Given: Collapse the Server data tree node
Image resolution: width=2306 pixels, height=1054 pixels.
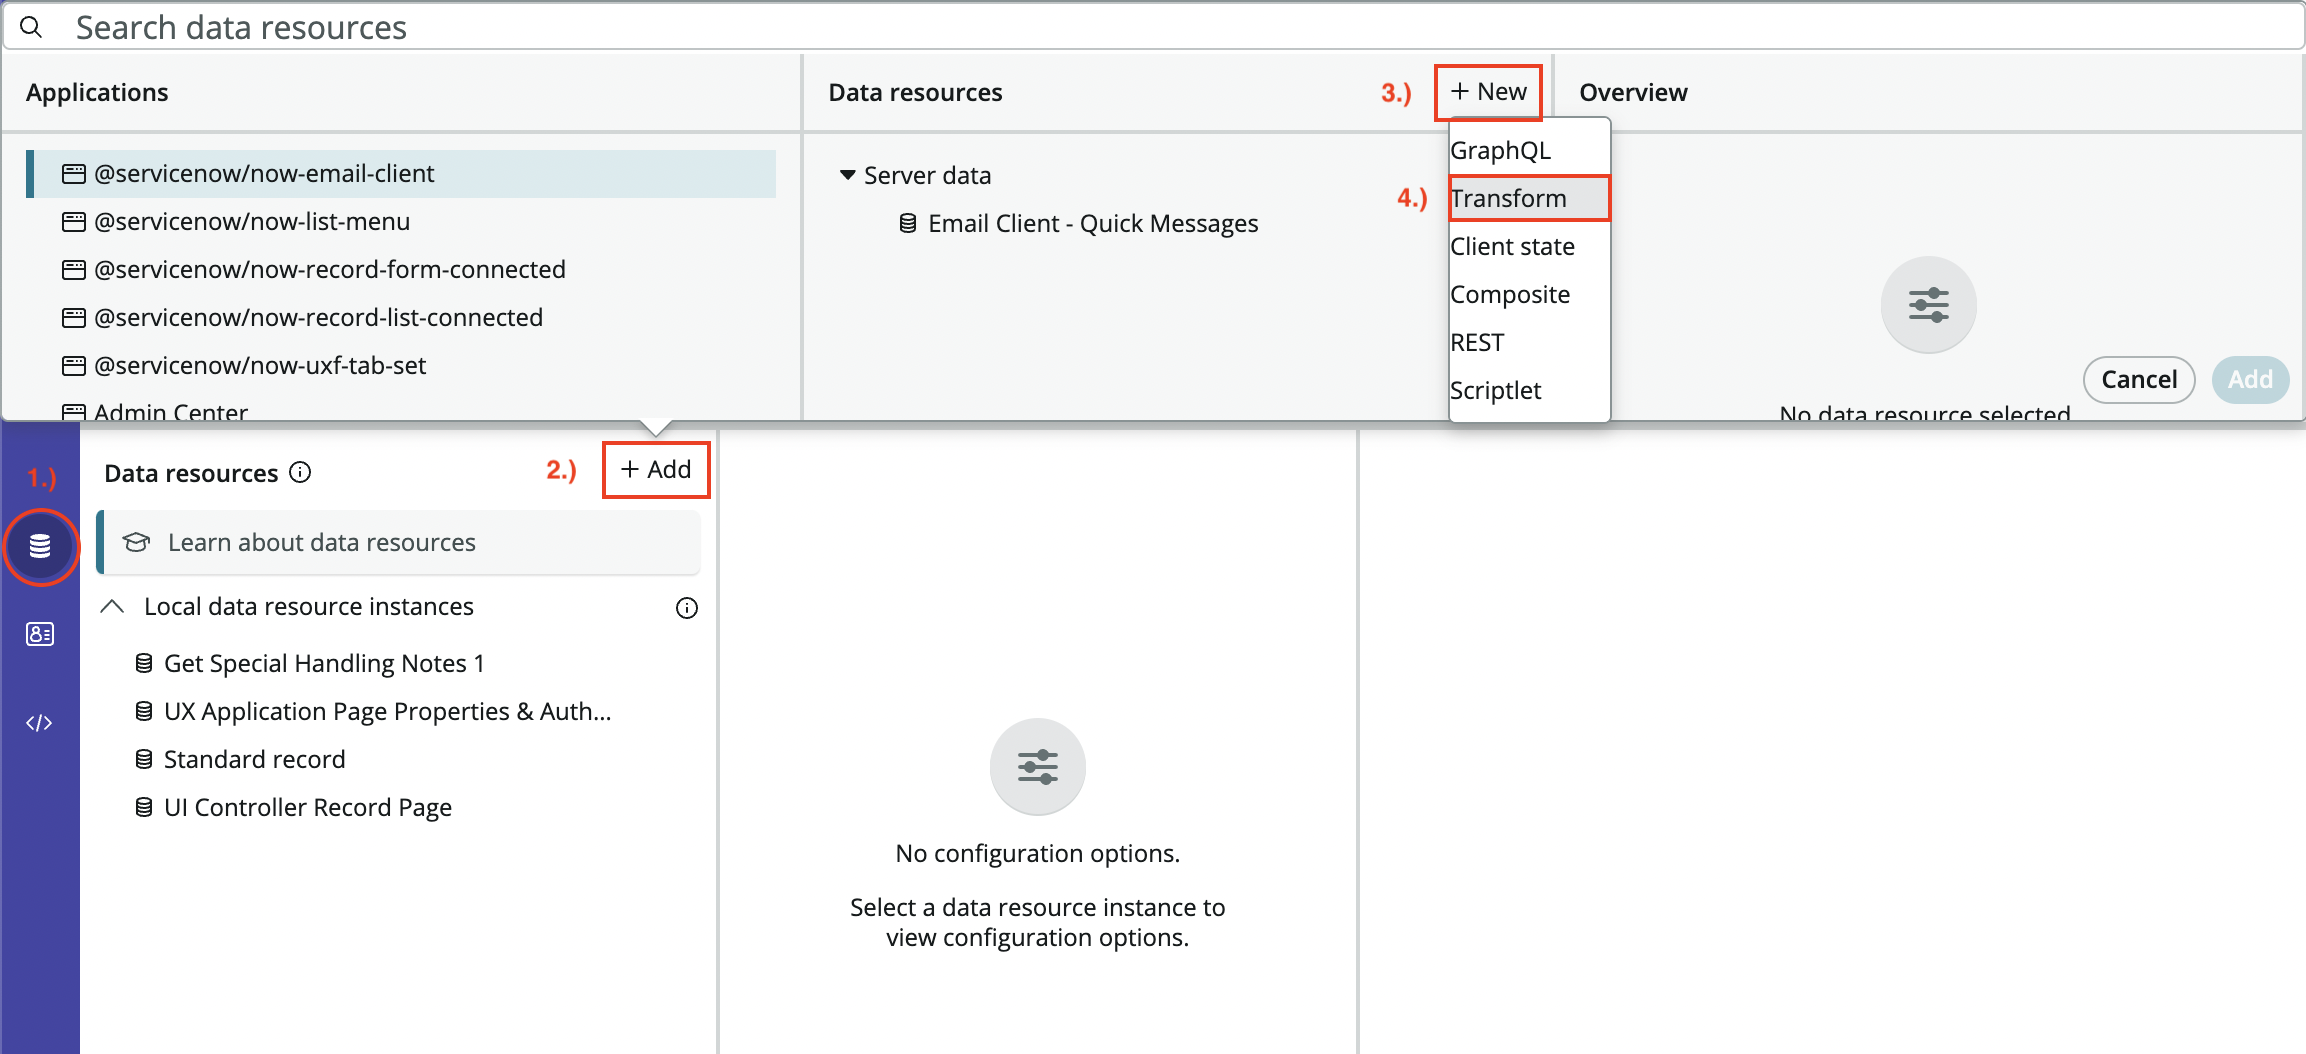Looking at the screenshot, I should coord(848,175).
